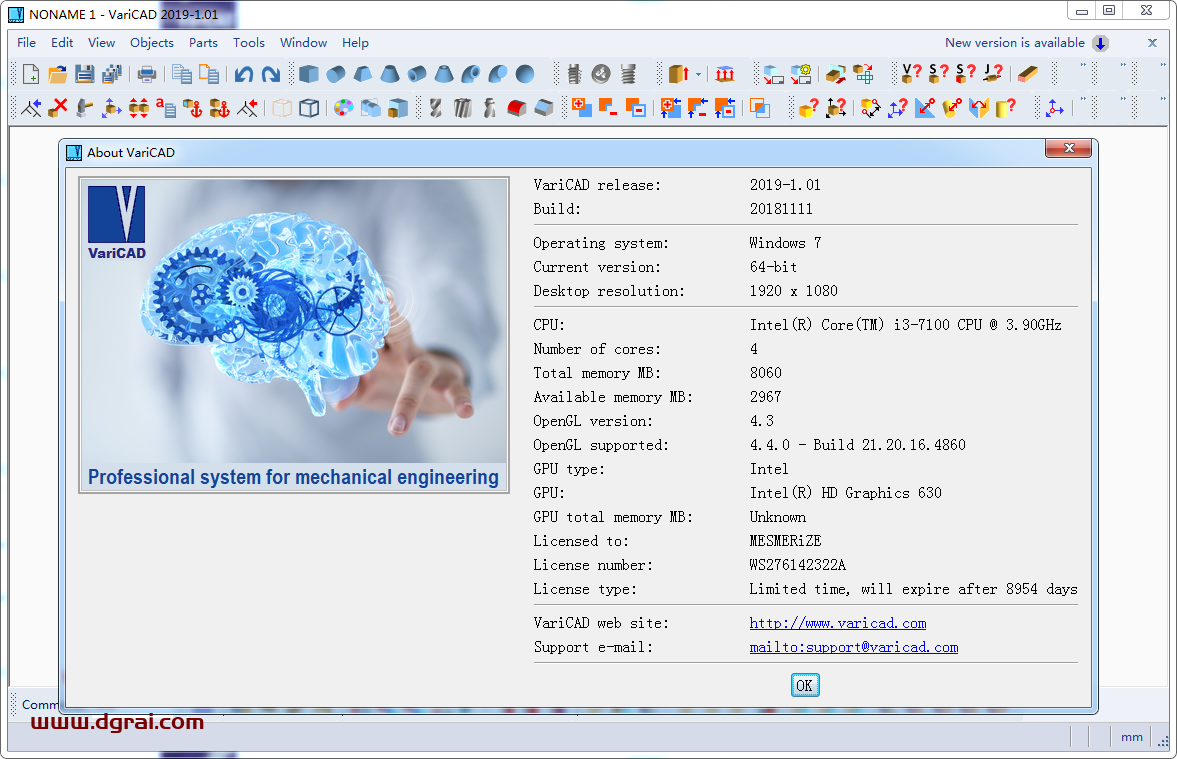This screenshot has width=1177, height=759.
Task: Click the support@varicad.com mailto link
Action: coord(853,647)
